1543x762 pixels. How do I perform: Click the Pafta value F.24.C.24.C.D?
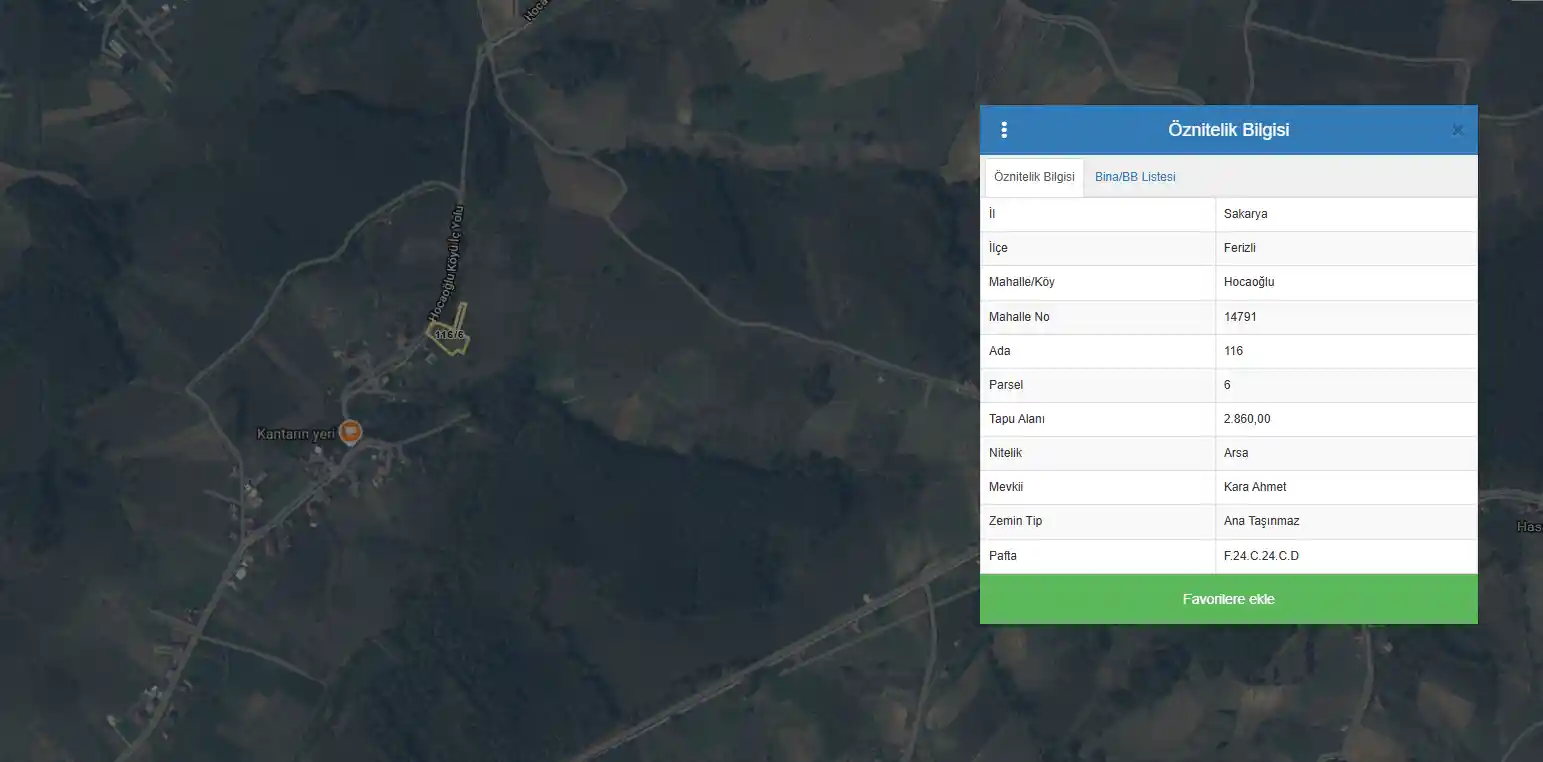(x=1261, y=555)
